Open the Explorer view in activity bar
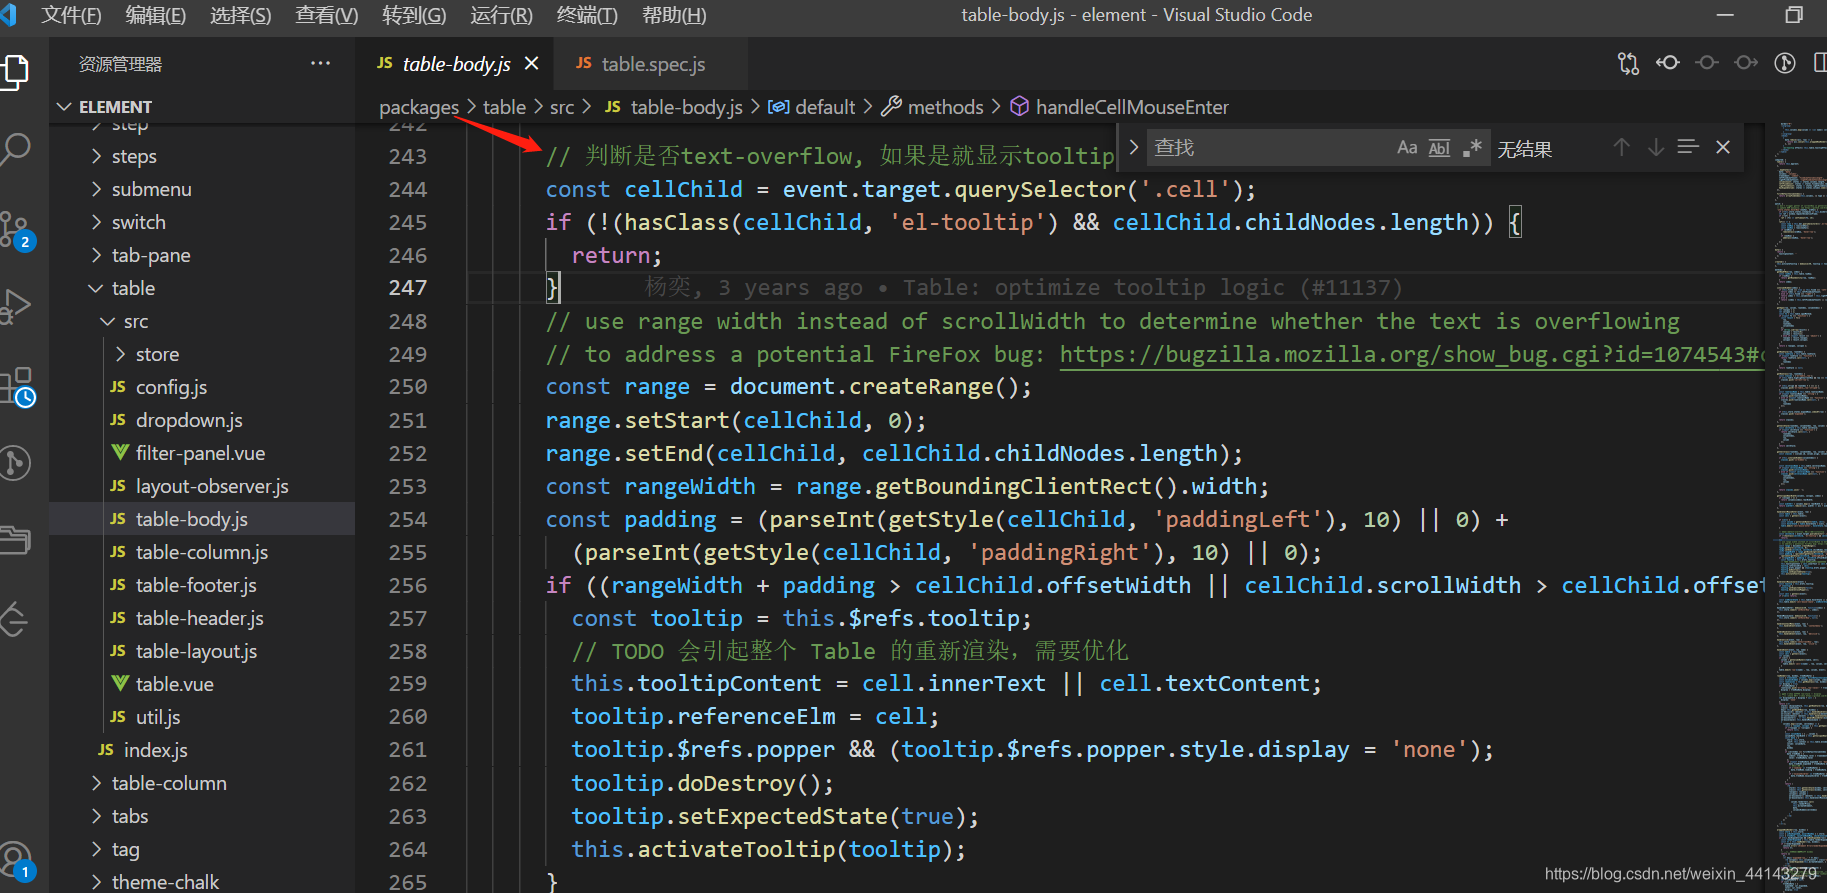Screen dimensions: 1827x893 point(16,72)
